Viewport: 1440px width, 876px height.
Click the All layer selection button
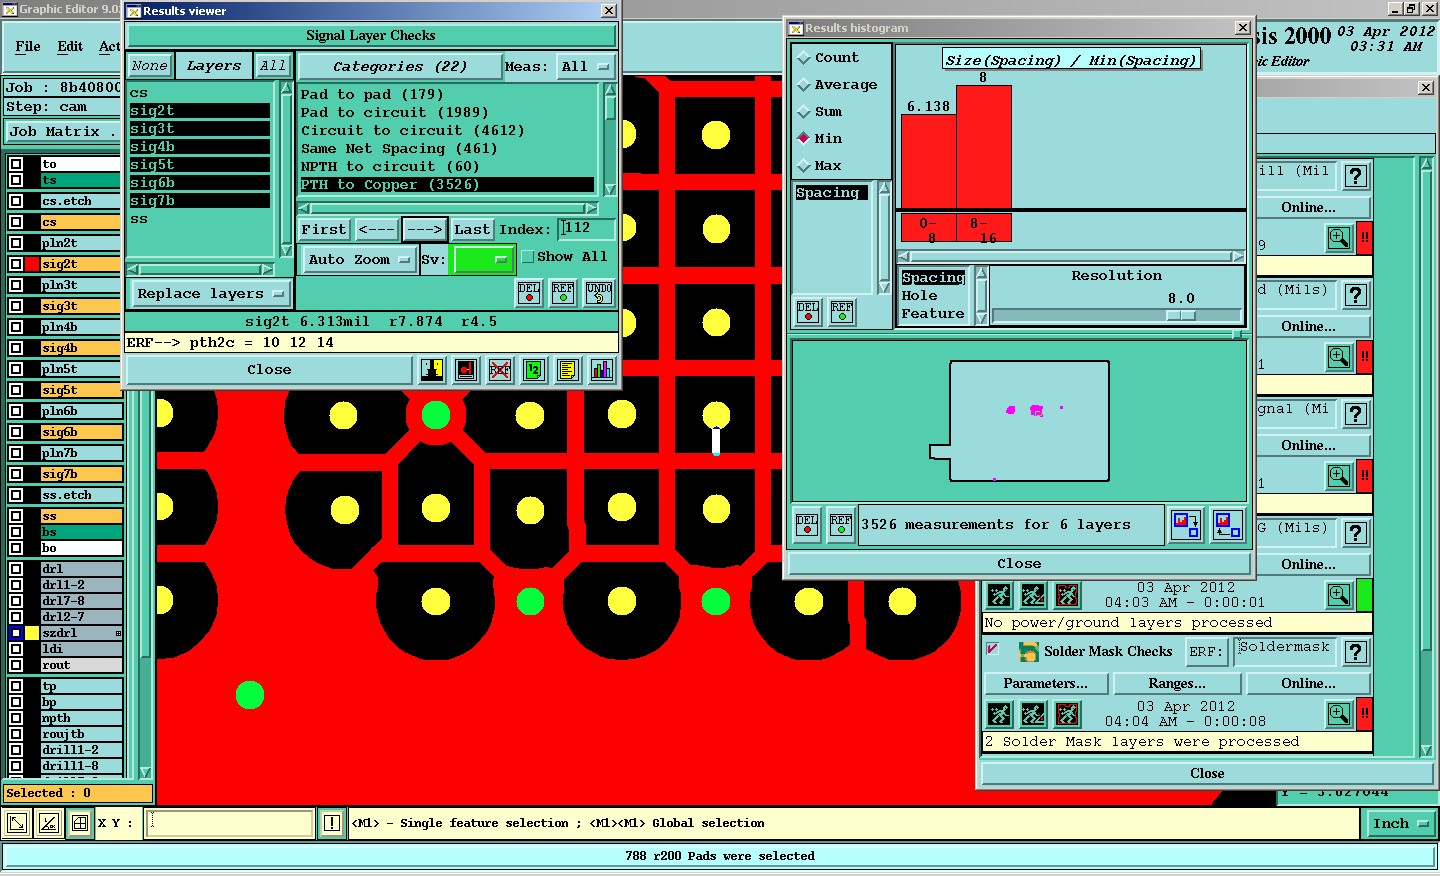point(272,66)
